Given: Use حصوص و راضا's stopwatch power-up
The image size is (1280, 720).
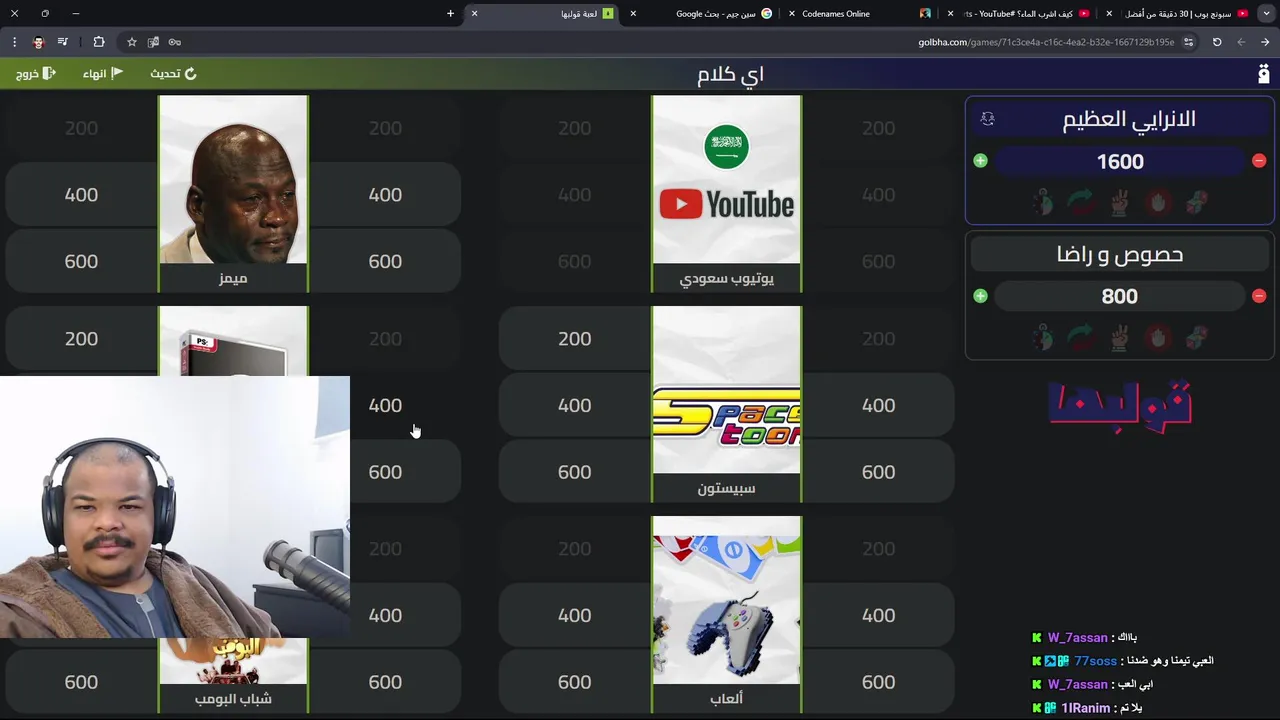Looking at the screenshot, I should pos(1042,337).
